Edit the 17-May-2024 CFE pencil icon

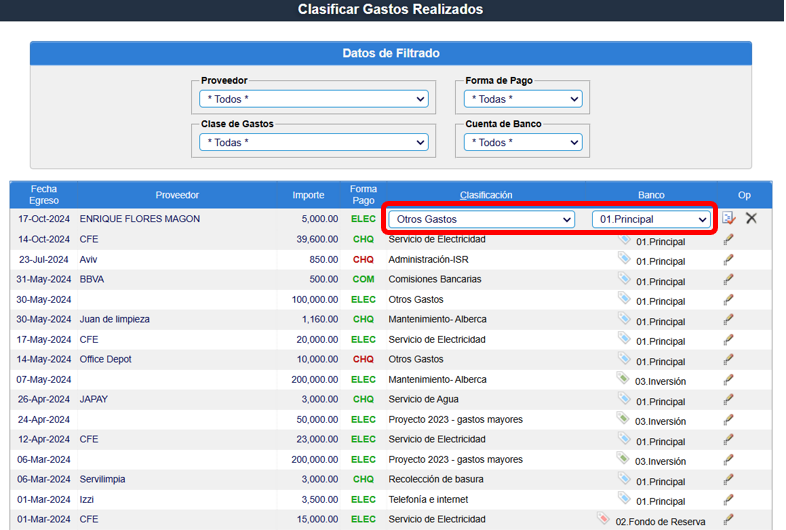tap(728, 340)
